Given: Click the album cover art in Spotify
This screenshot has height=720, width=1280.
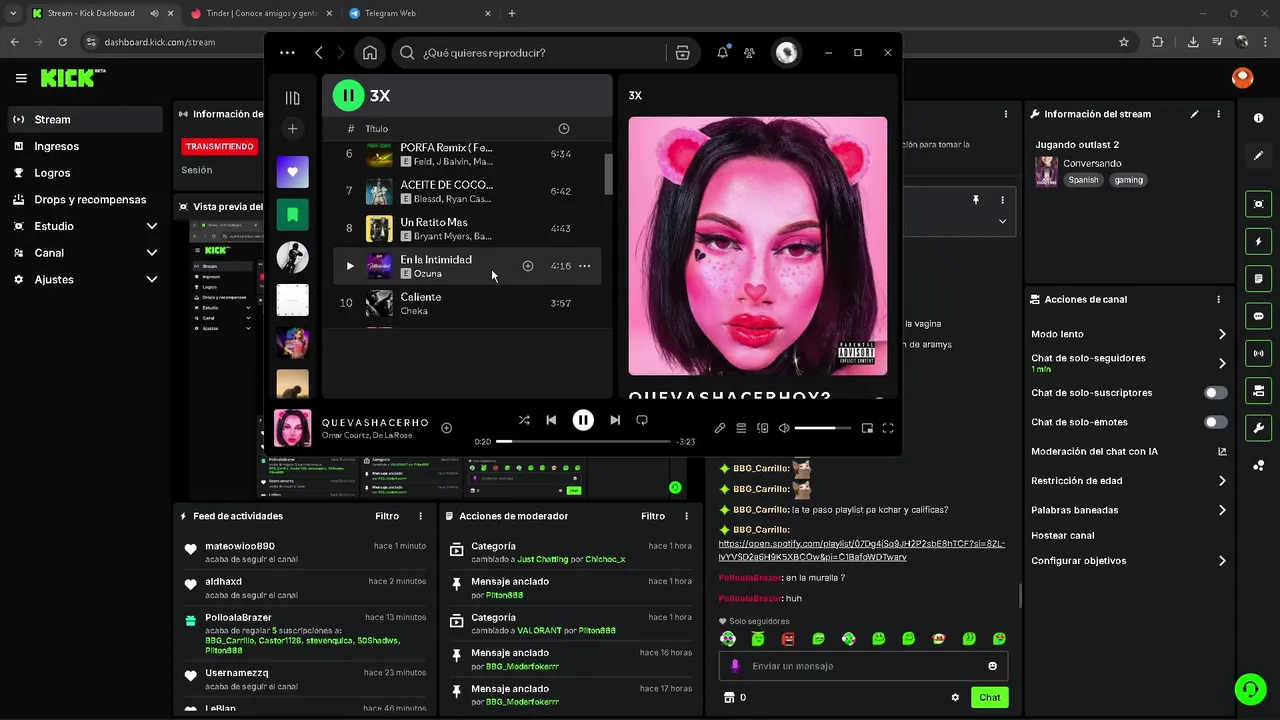Looking at the screenshot, I should [x=757, y=246].
